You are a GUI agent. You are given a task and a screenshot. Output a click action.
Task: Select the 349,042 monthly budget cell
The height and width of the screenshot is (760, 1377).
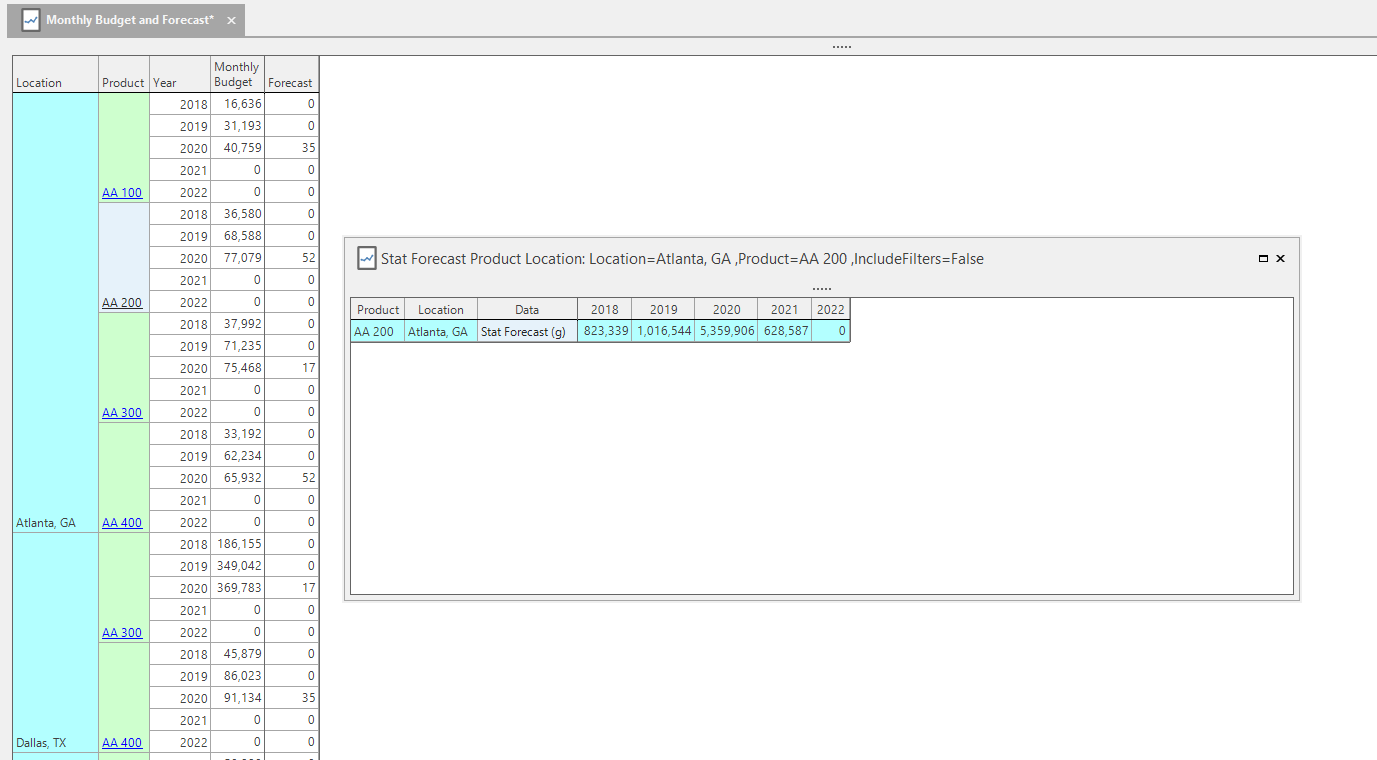click(x=237, y=566)
